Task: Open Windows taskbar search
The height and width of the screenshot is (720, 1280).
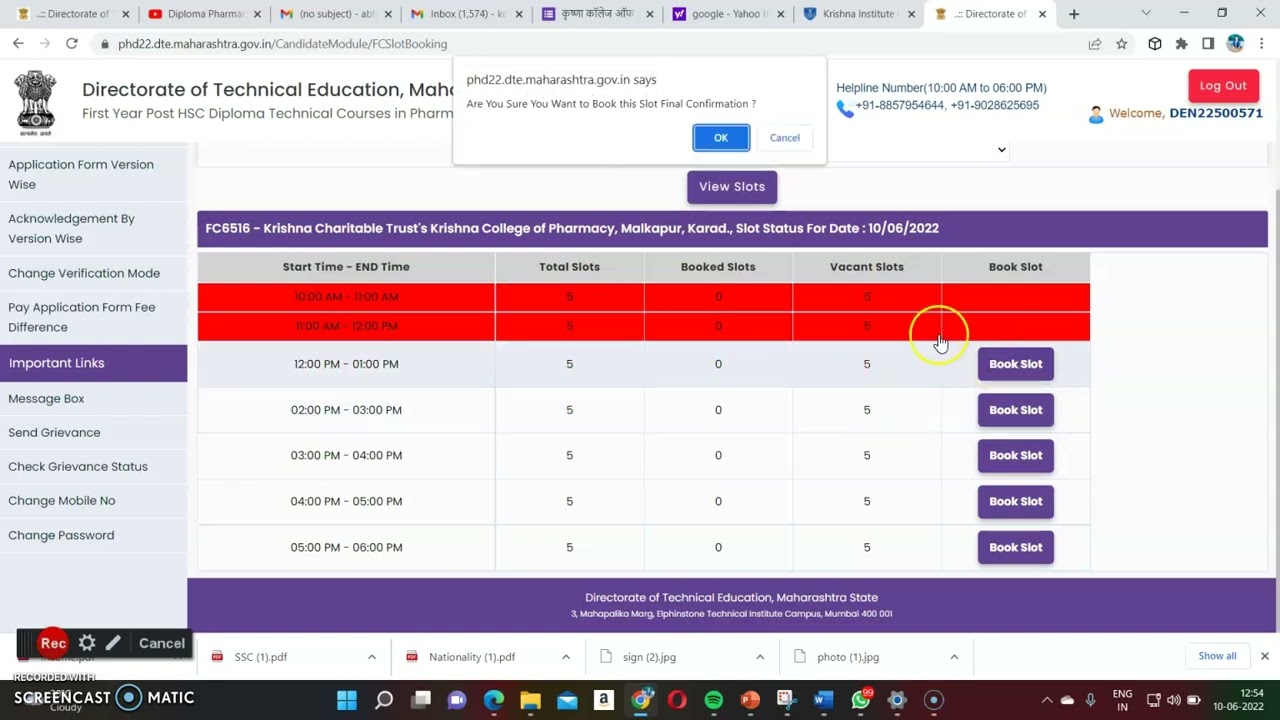Action: coord(384,700)
